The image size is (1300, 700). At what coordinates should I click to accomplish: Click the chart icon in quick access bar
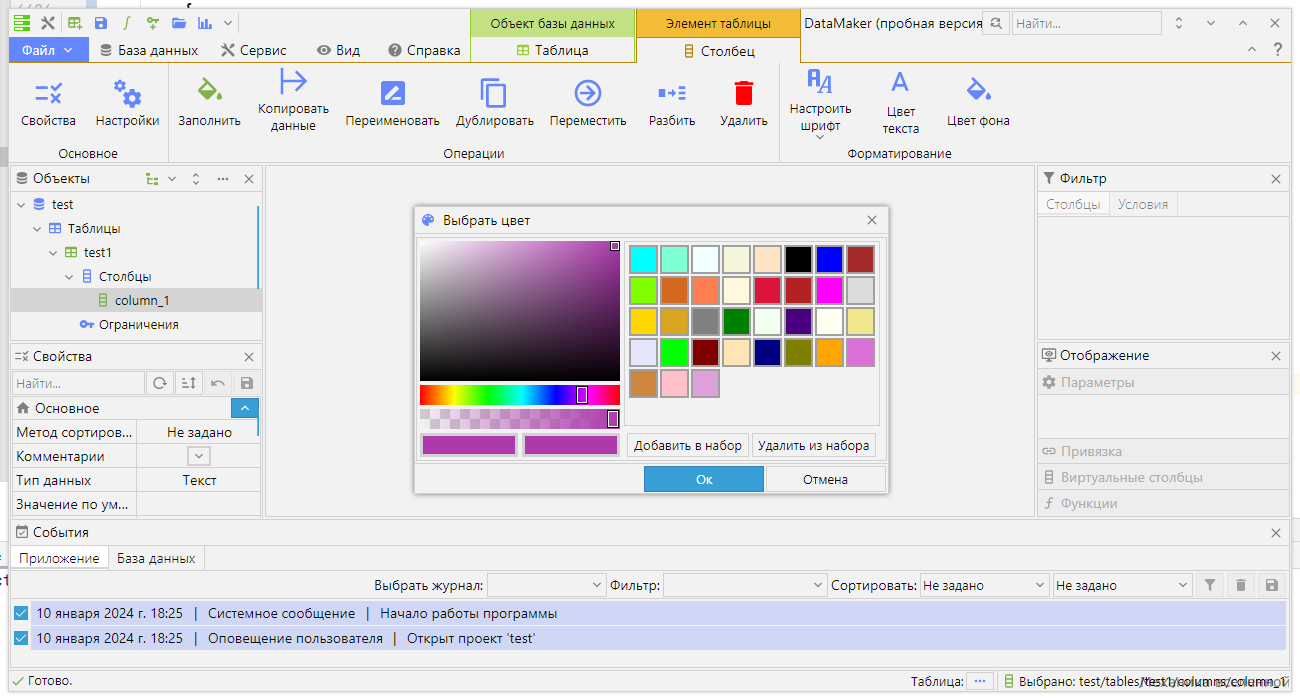[x=205, y=22]
